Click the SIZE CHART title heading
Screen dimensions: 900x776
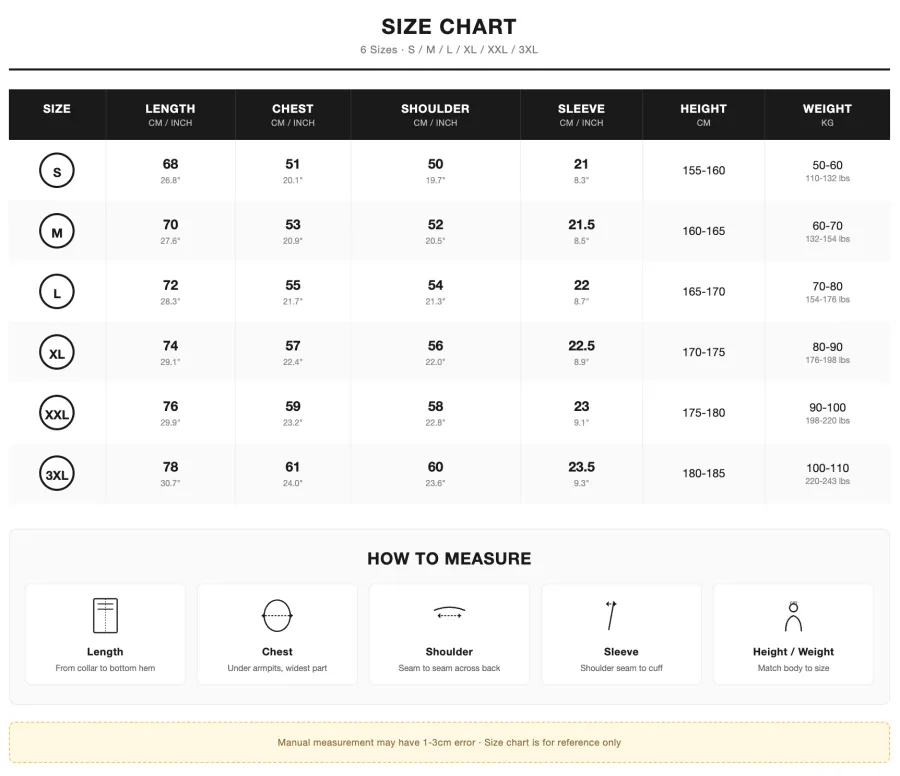(449, 26)
